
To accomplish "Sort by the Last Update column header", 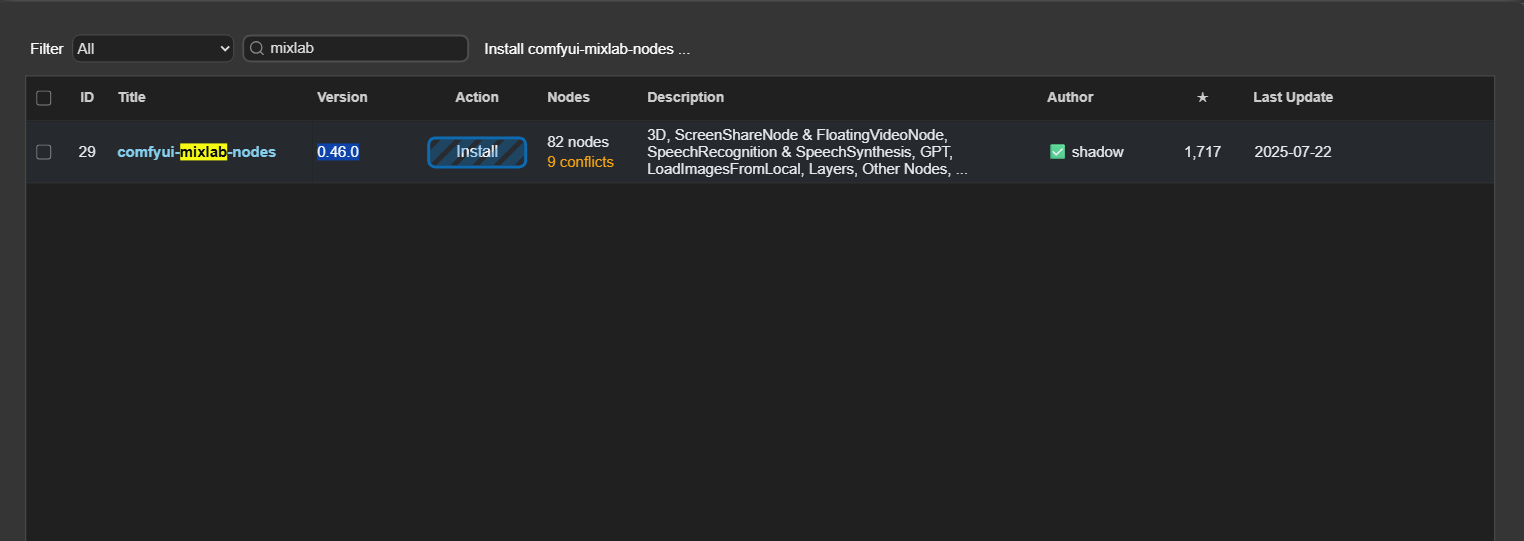I will tap(1292, 98).
